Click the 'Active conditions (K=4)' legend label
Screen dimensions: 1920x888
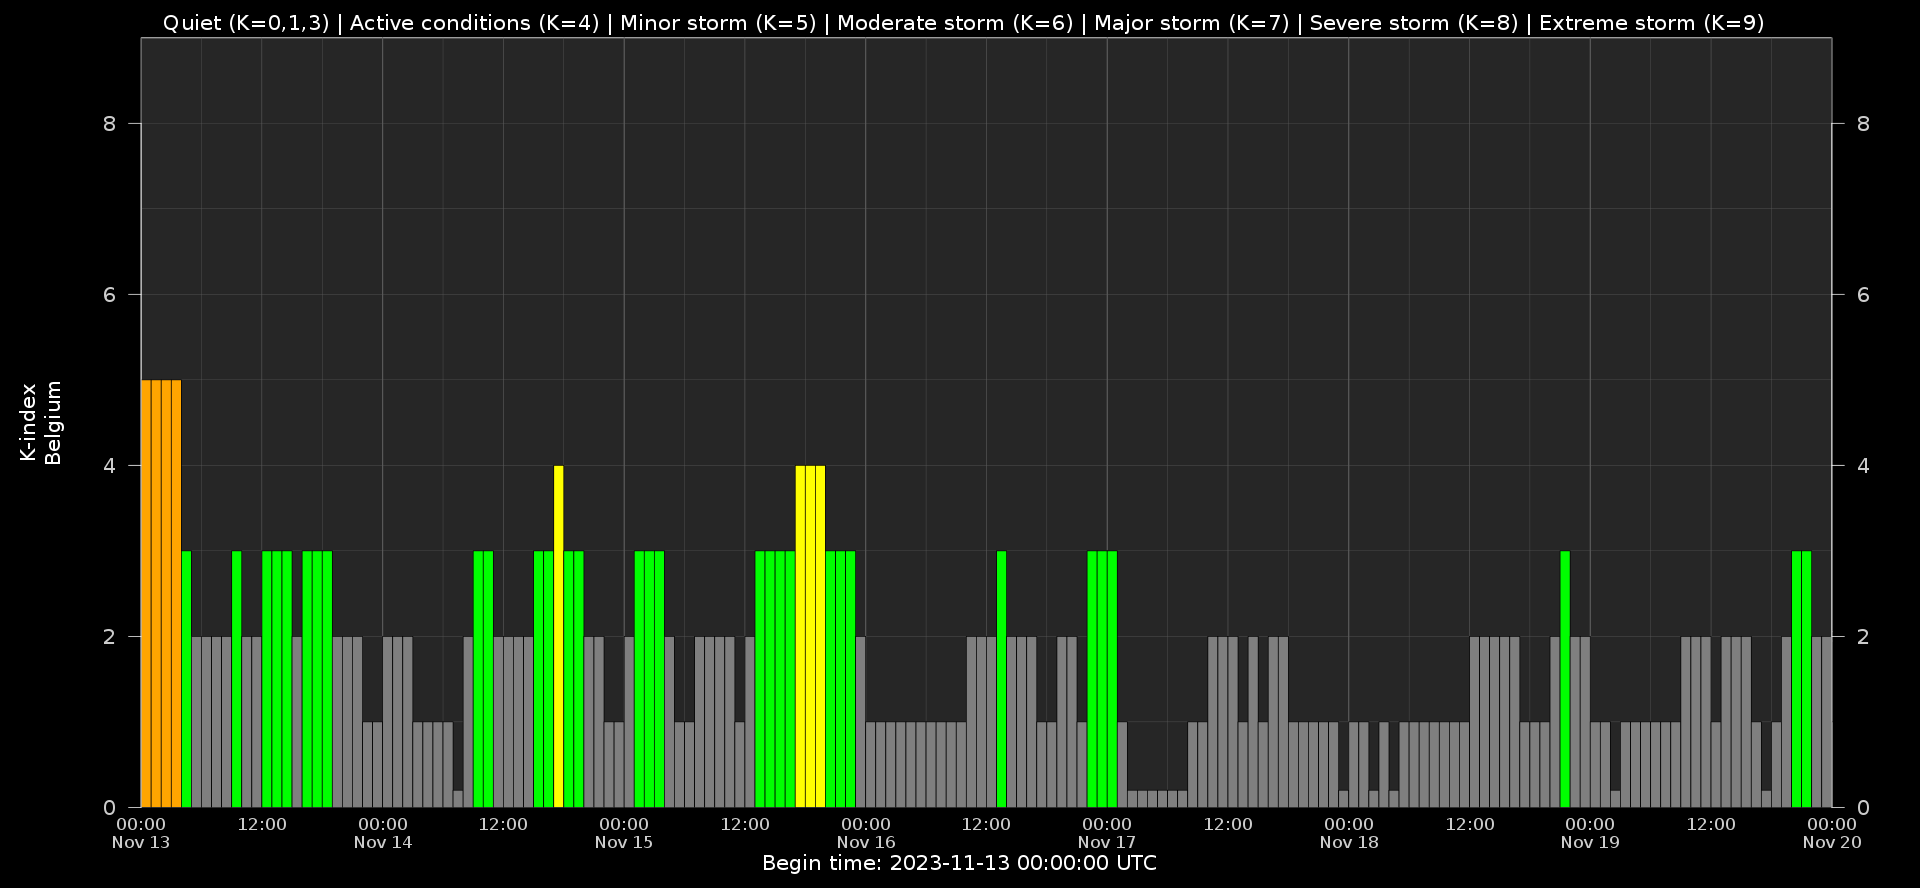(475, 23)
